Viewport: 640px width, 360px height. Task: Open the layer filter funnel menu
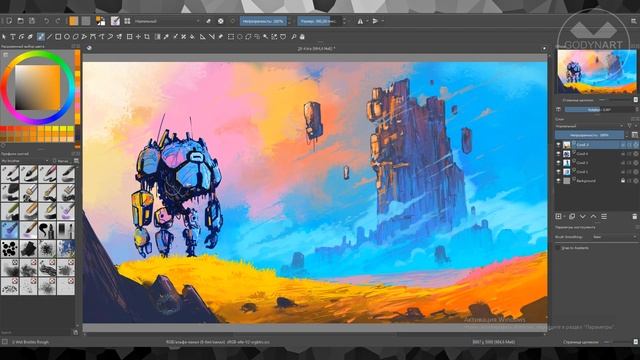pos(630,126)
